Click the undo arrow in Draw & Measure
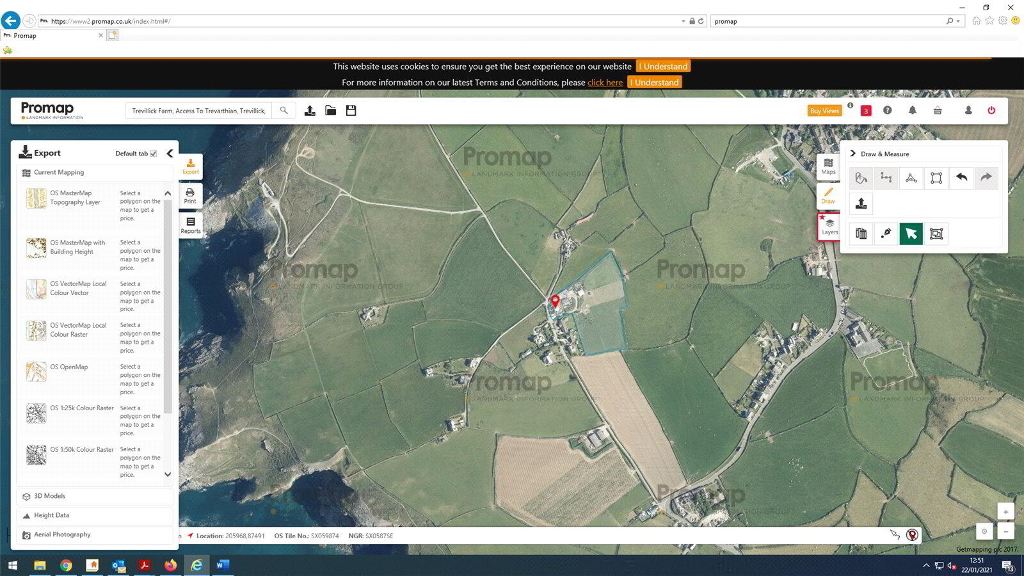This screenshot has width=1024, height=576. (961, 178)
